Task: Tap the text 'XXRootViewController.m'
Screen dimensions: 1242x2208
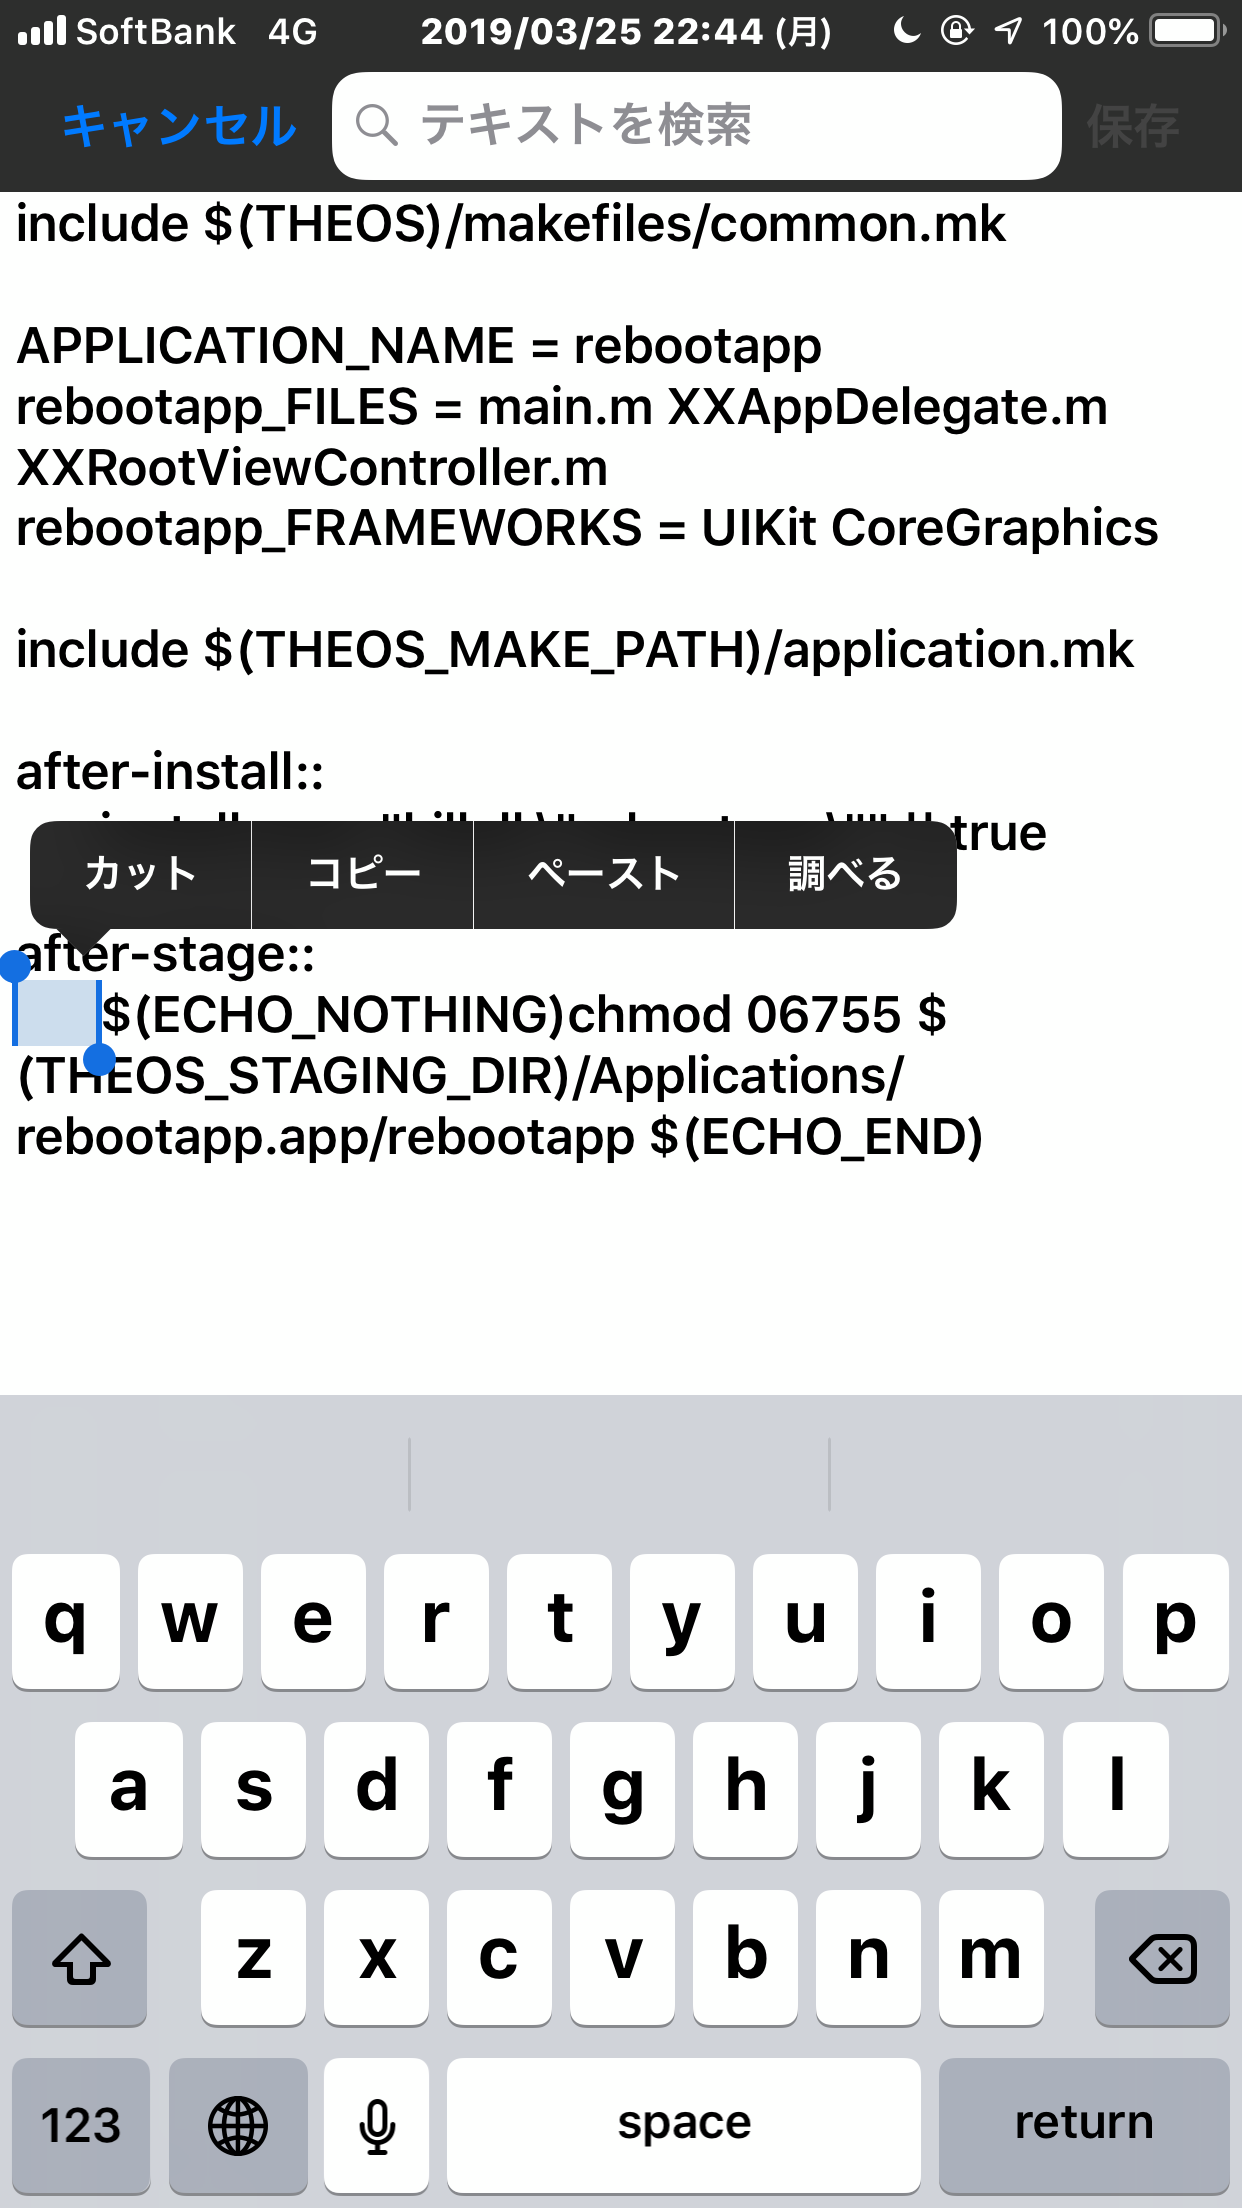Action: pos(312,468)
